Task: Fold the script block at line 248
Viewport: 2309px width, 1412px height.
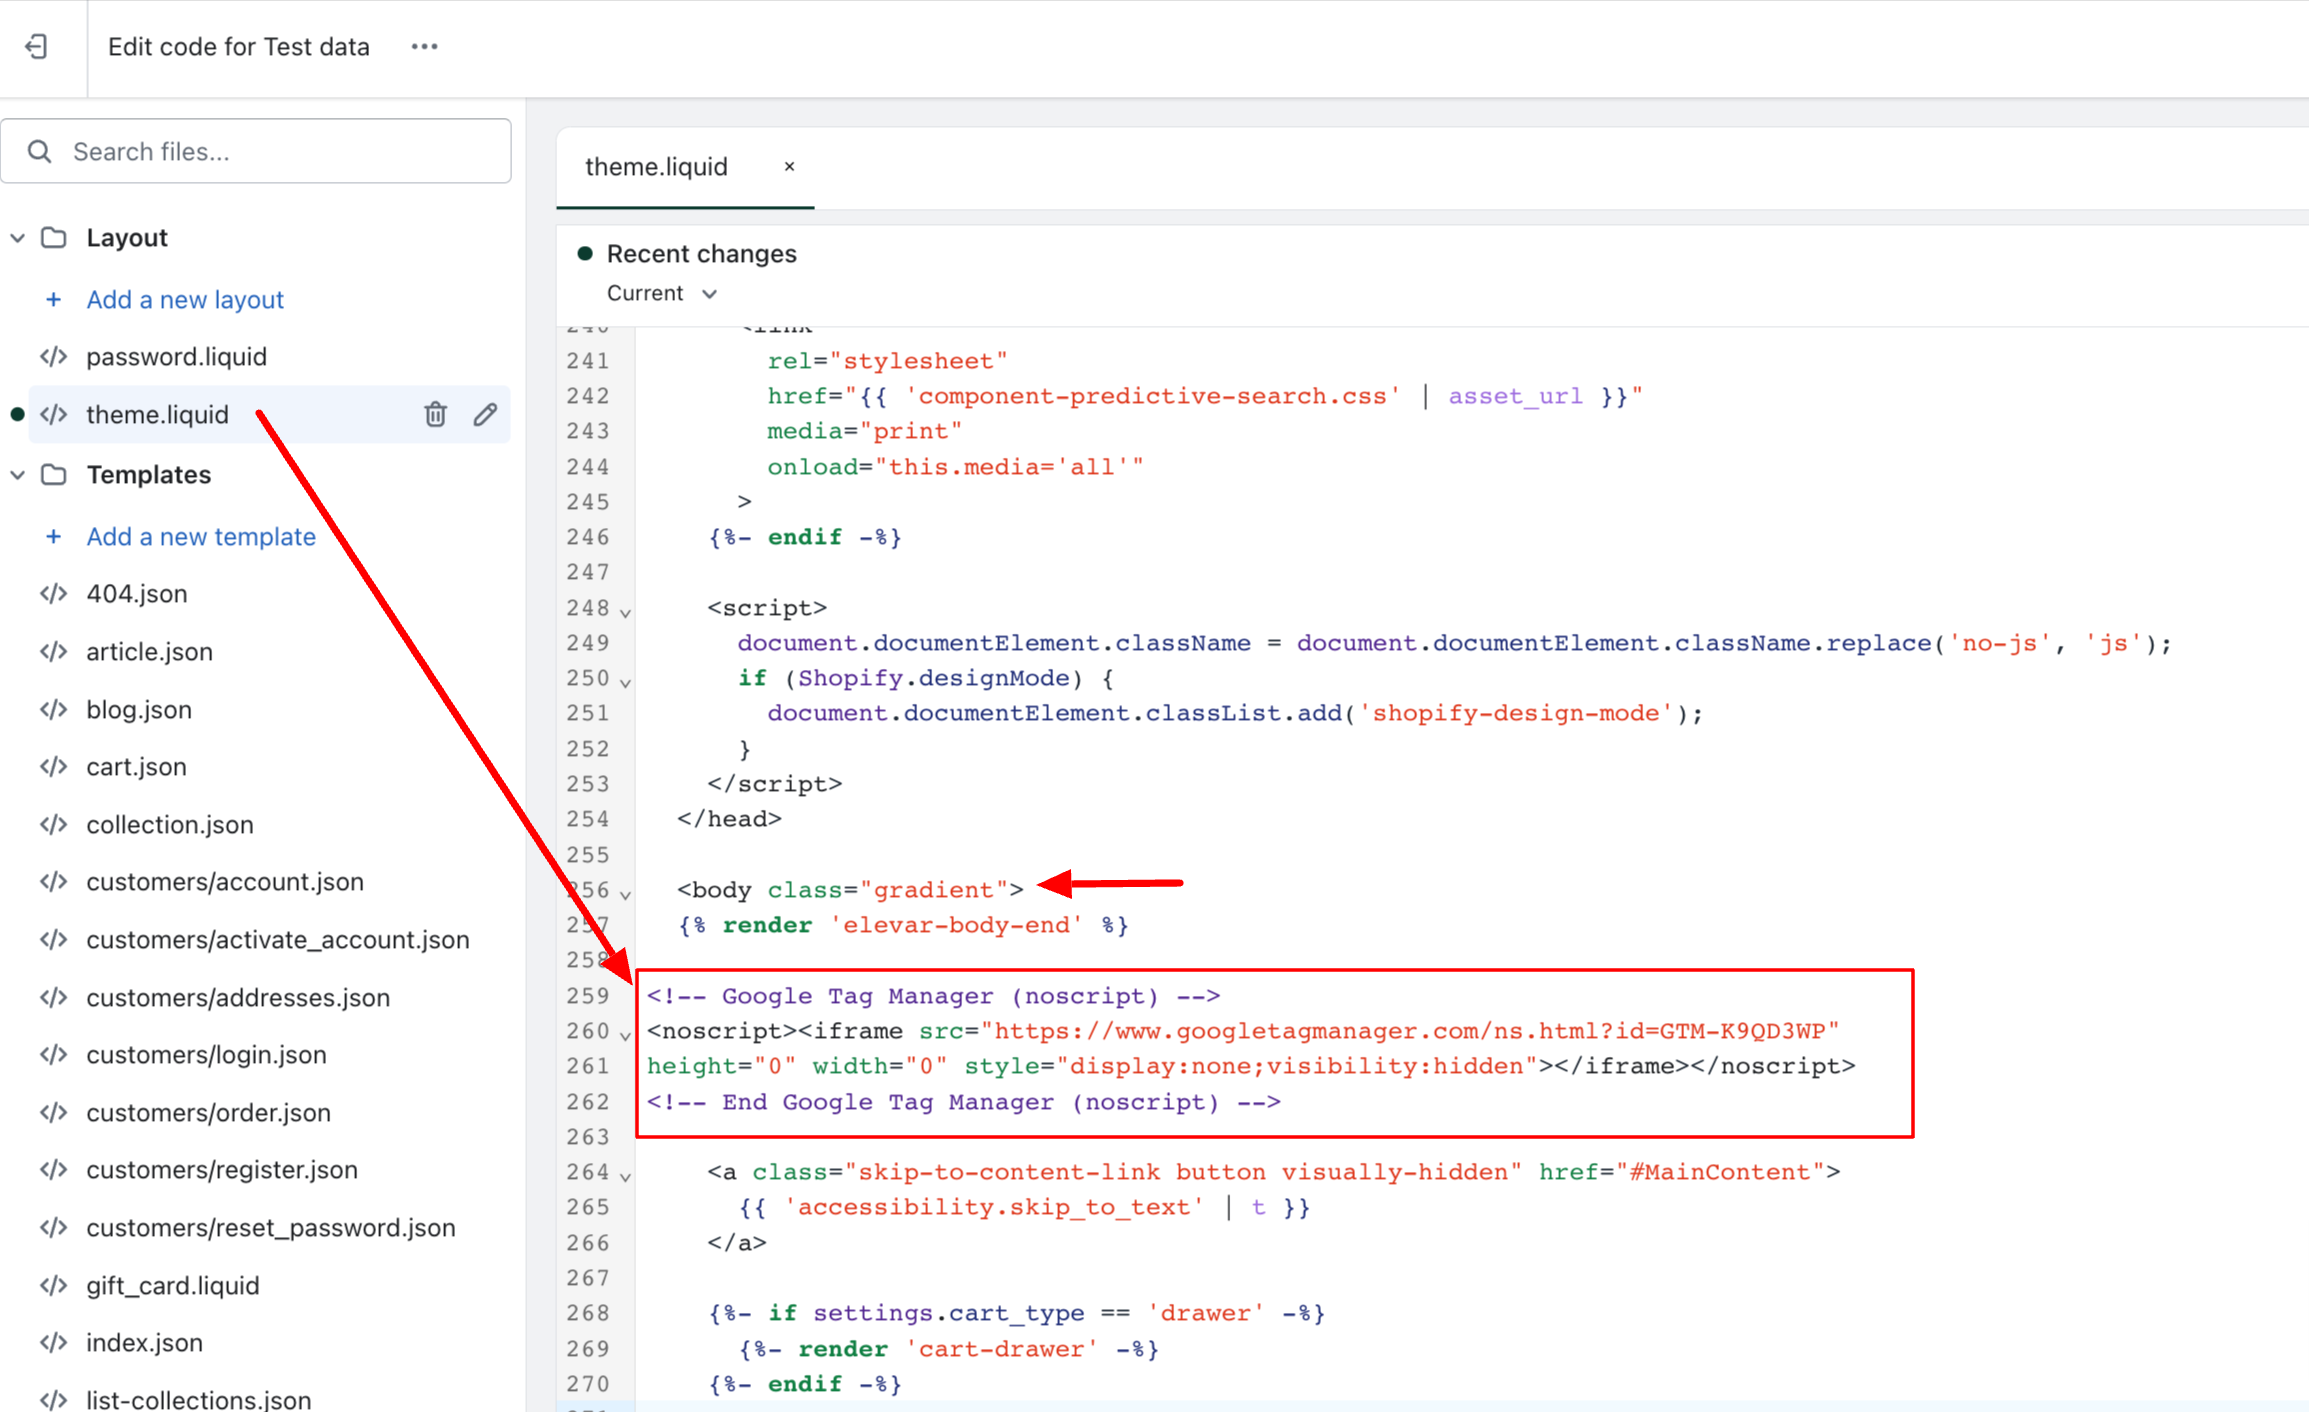Action: 625,612
